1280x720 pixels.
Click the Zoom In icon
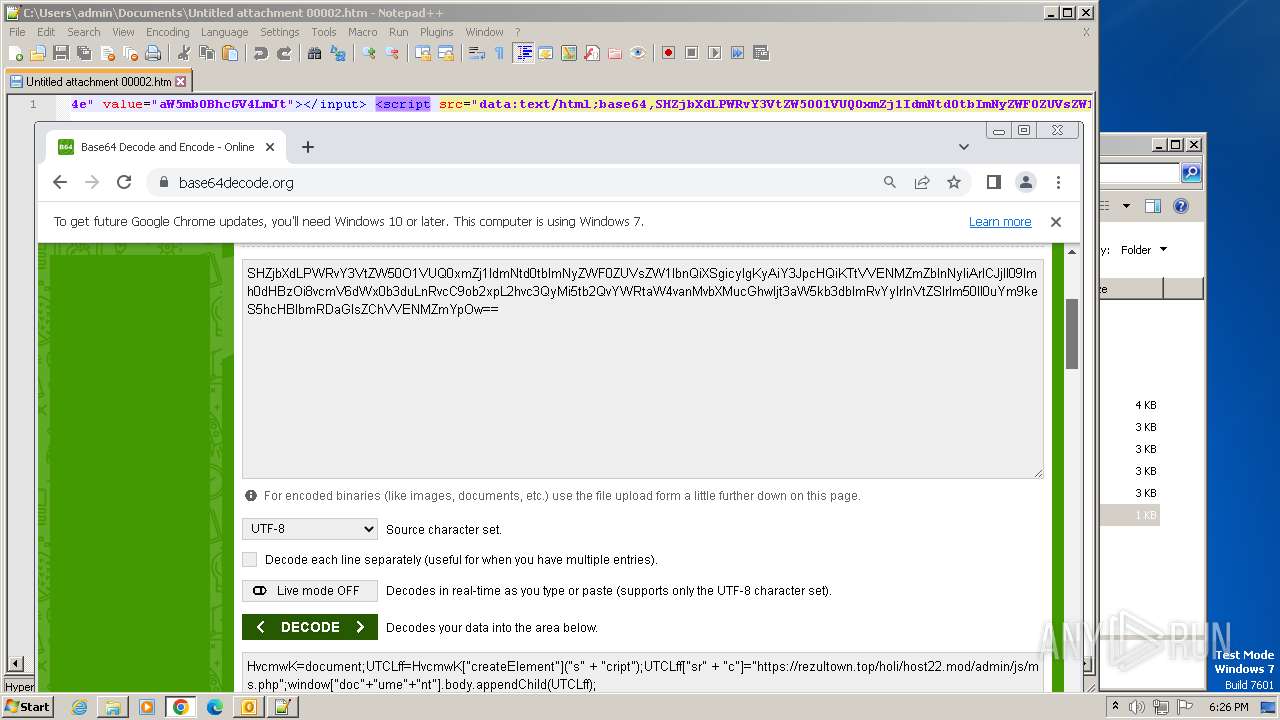[x=369, y=53]
